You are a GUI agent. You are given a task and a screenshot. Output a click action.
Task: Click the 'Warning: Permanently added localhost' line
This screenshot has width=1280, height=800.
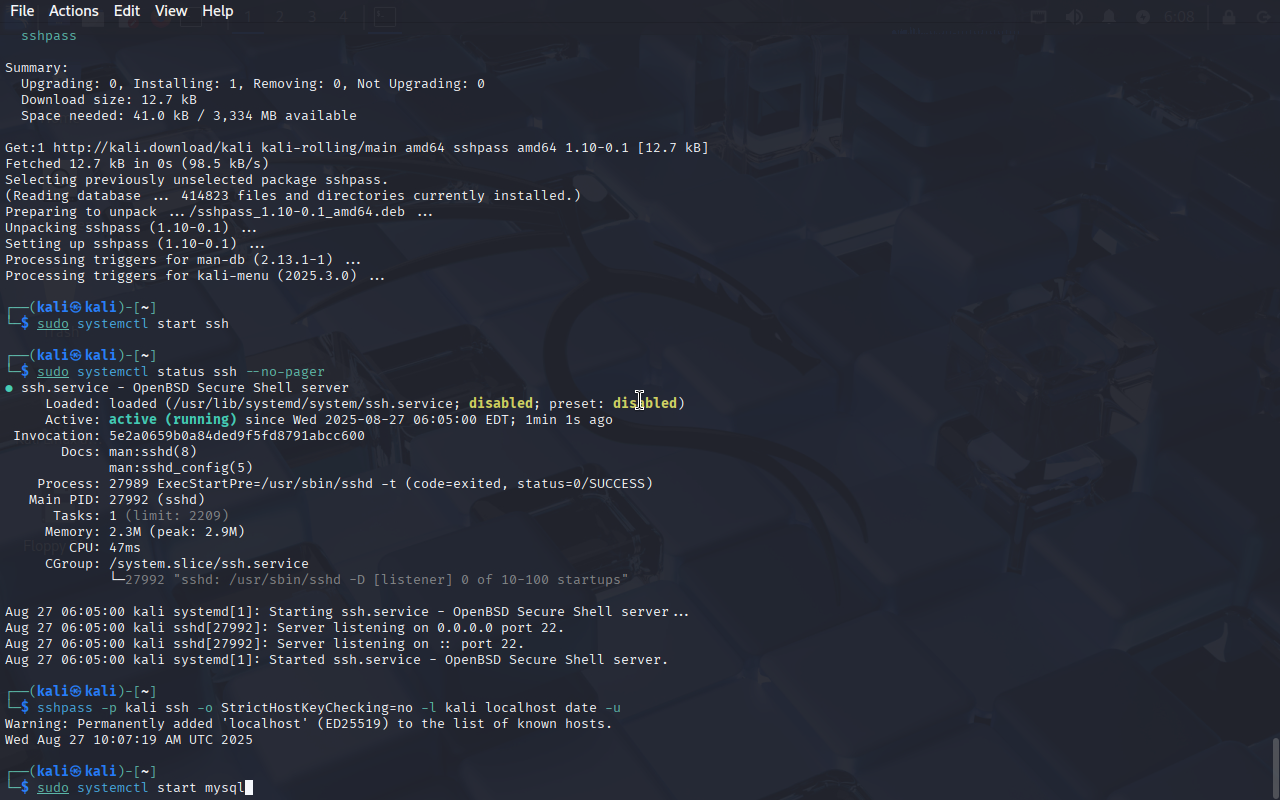[x=309, y=724]
